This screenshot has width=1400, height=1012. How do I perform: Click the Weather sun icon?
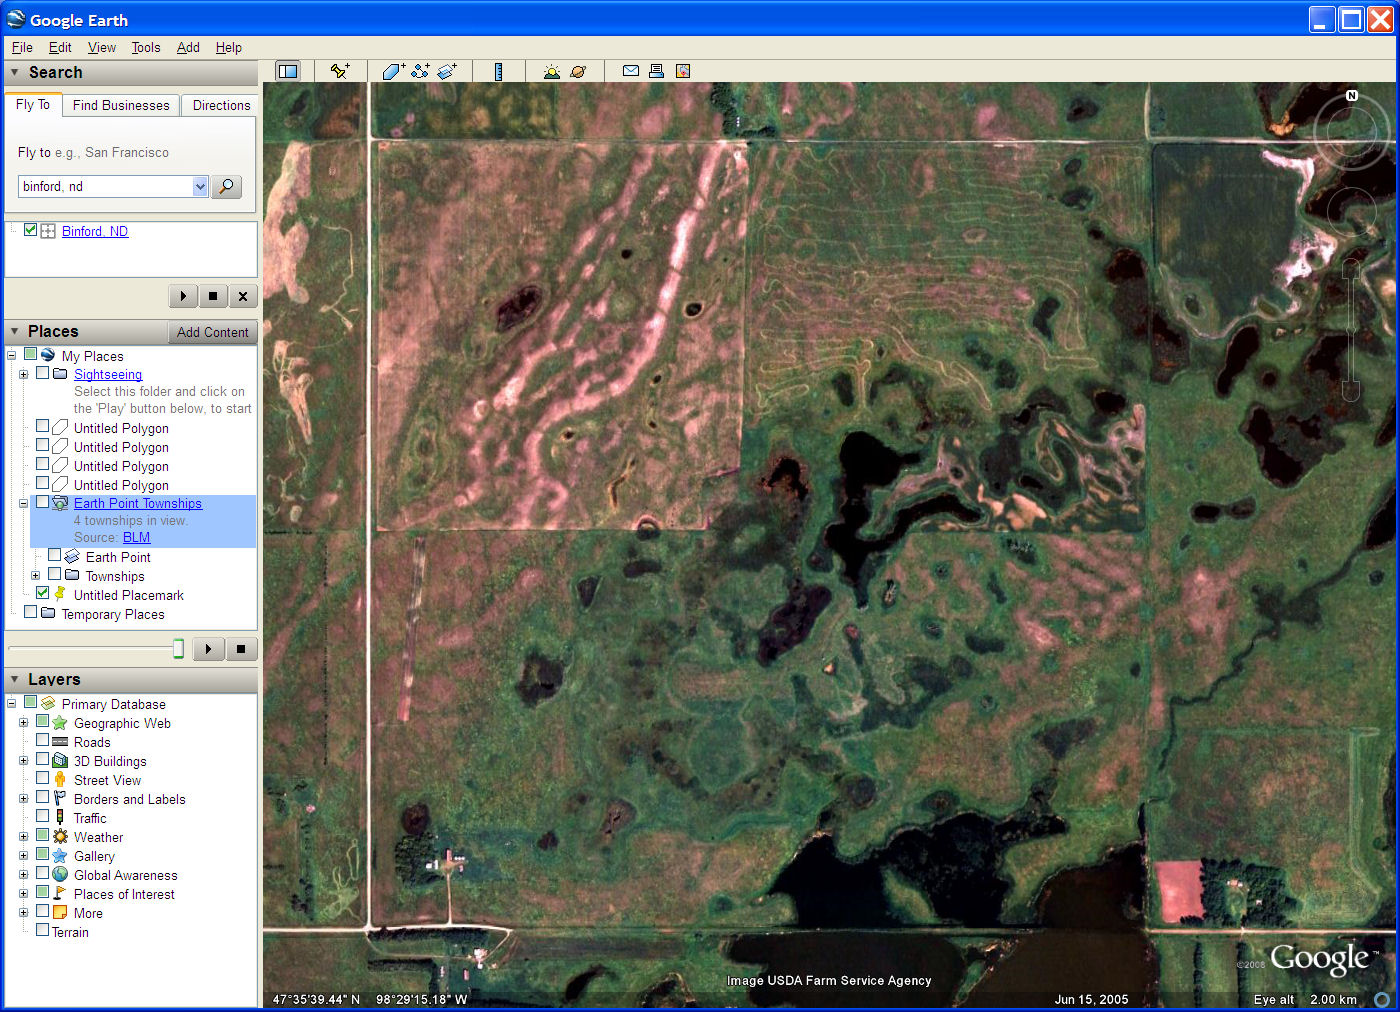pos(60,837)
